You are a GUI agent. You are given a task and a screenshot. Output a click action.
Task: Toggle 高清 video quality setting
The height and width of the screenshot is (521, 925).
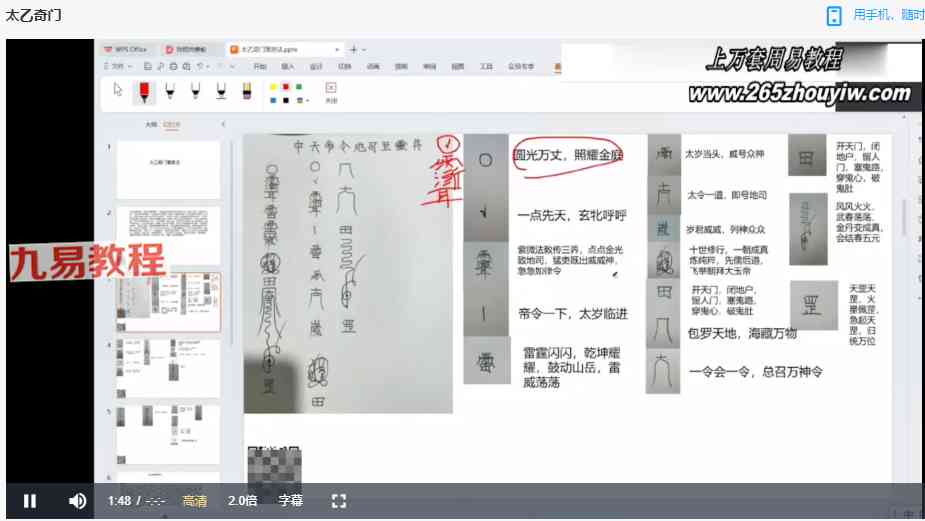point(195,501)
